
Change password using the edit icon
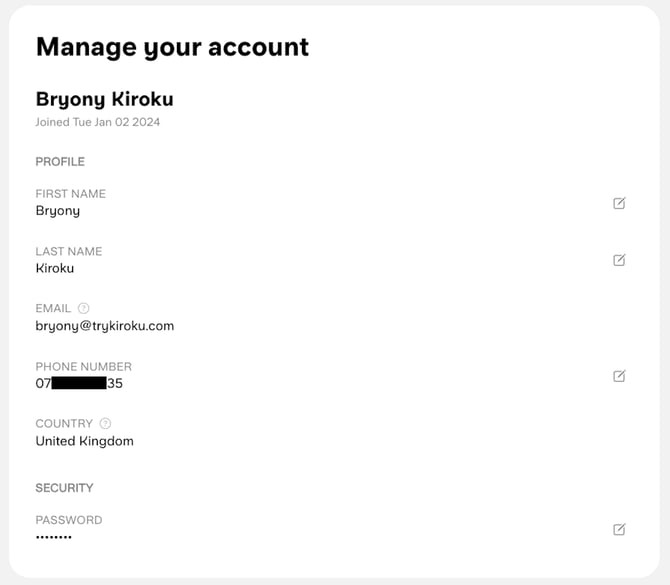point(619,529)
